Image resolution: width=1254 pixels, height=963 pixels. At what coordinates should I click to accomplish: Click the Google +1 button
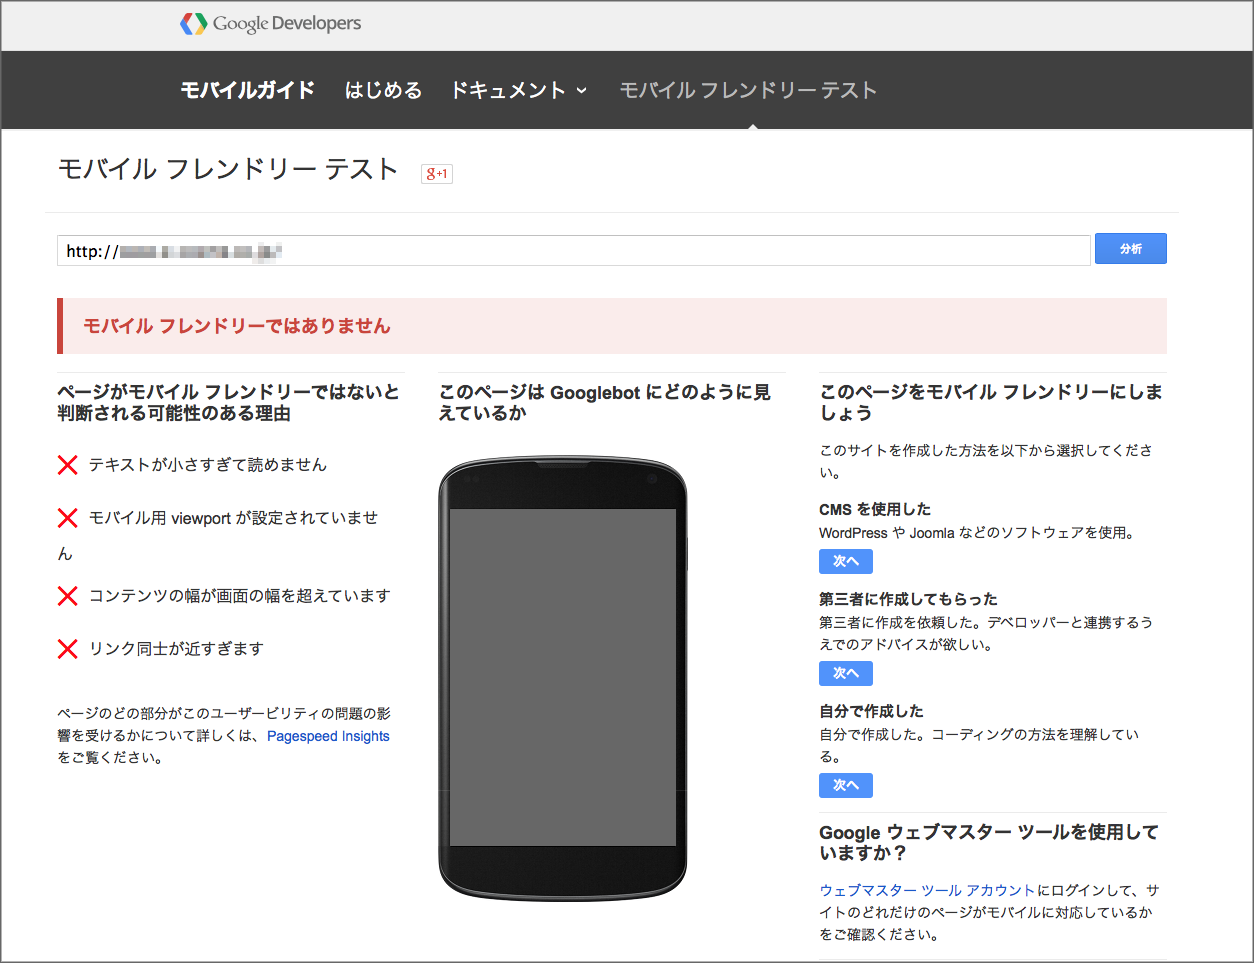(x=437, y=173)
